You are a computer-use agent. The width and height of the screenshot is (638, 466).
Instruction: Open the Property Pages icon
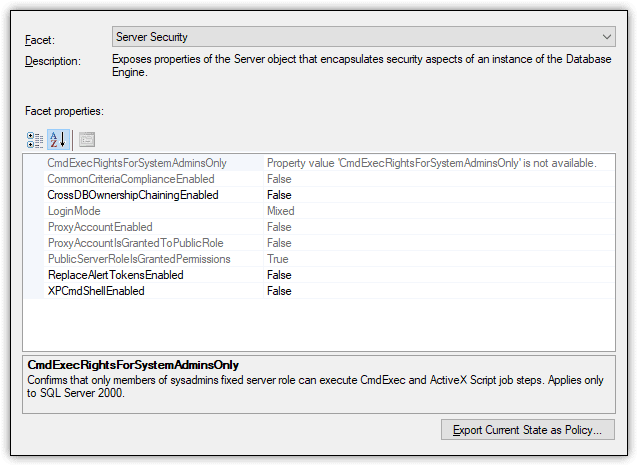click(x=87, y=140)
